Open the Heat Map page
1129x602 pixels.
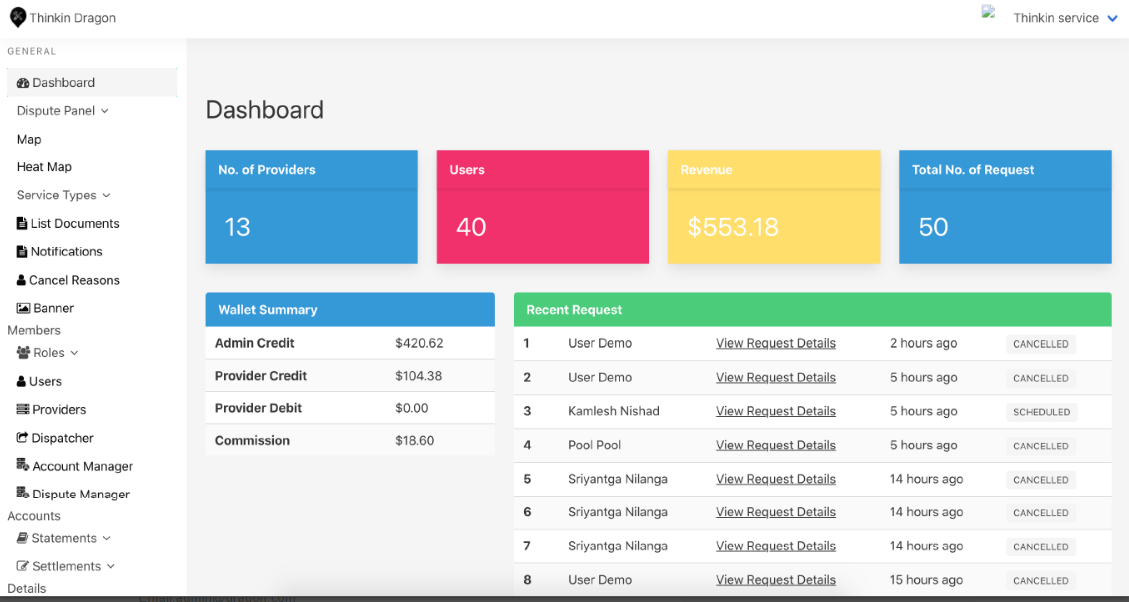[43, 167]
